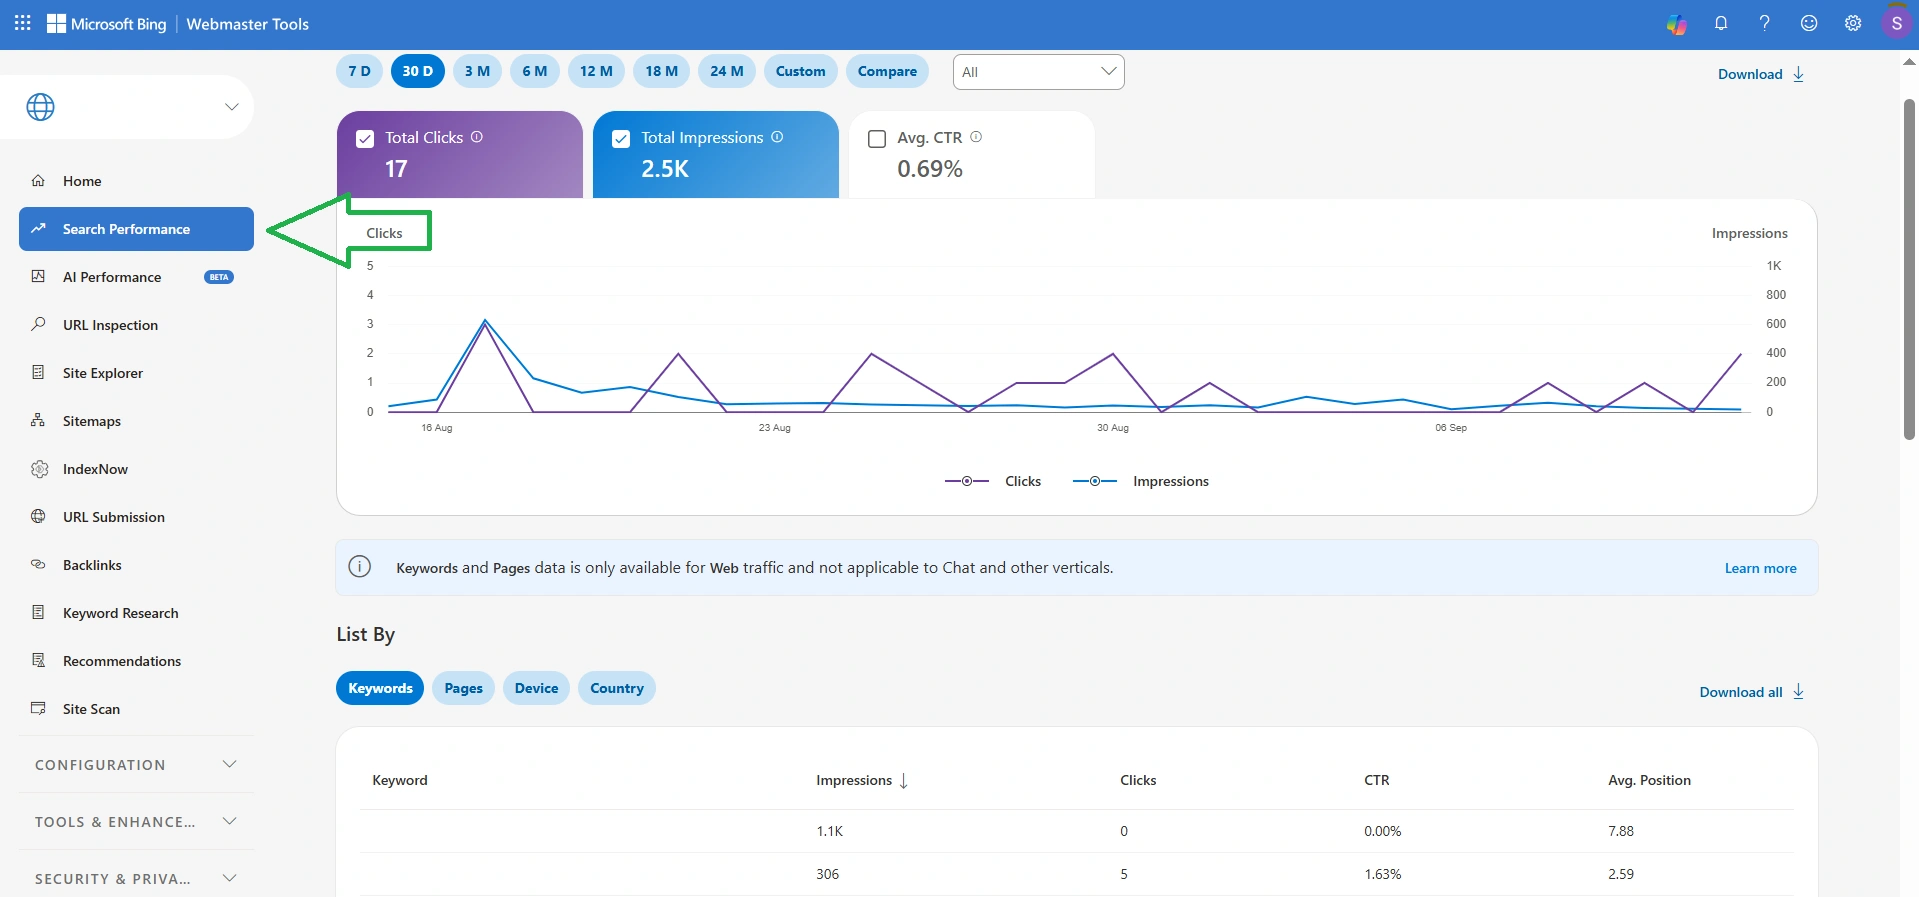The image size is (1919, 897).
Task: Click the Clicks column header
Action: pyautogui.click(x=1138, y=780)
